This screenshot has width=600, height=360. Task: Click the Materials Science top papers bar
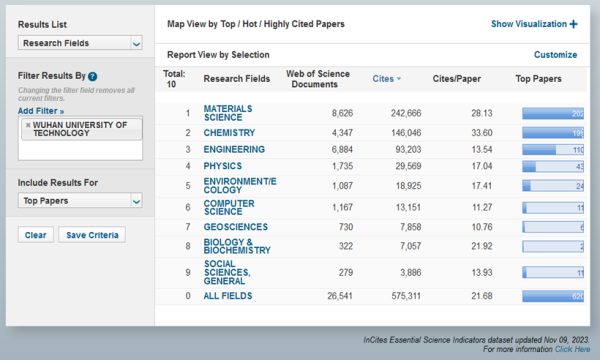pos(553,113)
